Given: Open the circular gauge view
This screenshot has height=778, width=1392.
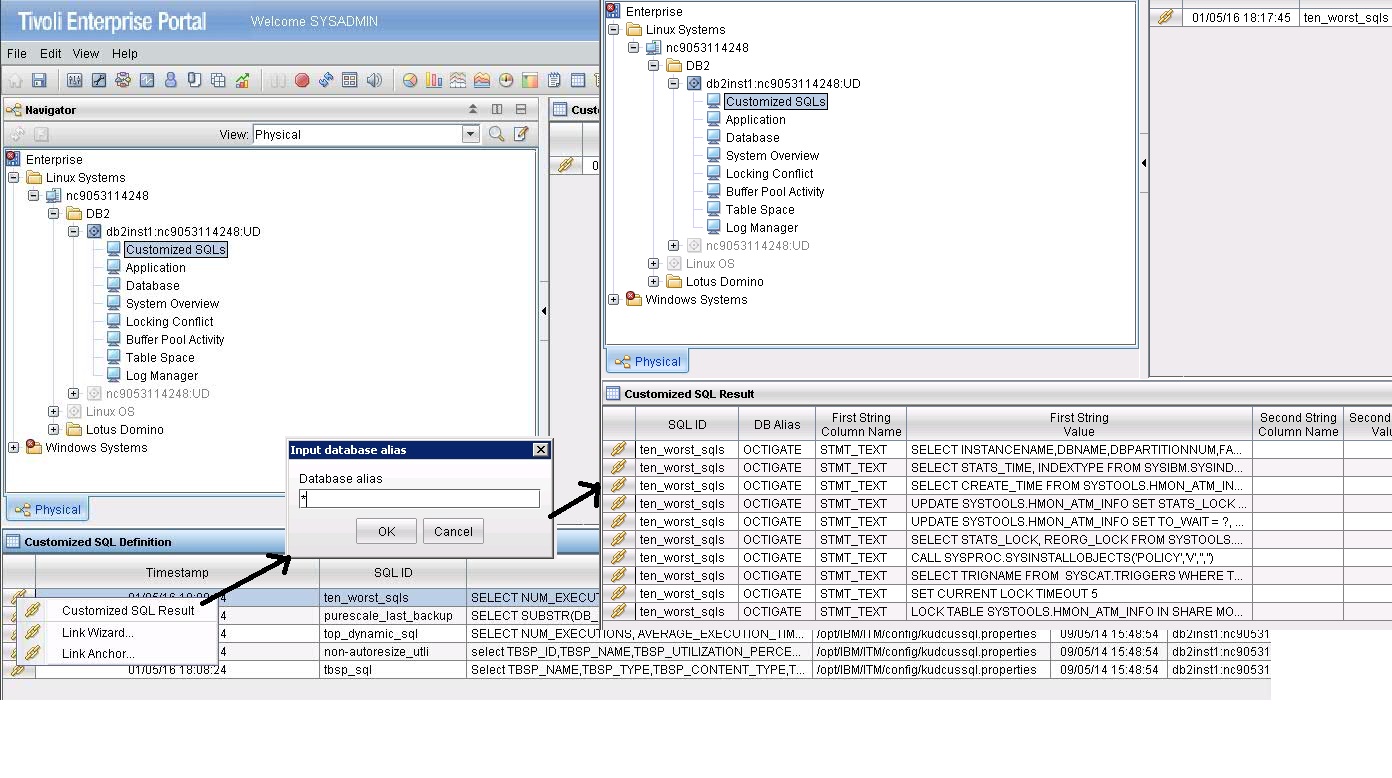Looking at the screenshot, I should tap(505, 80).
